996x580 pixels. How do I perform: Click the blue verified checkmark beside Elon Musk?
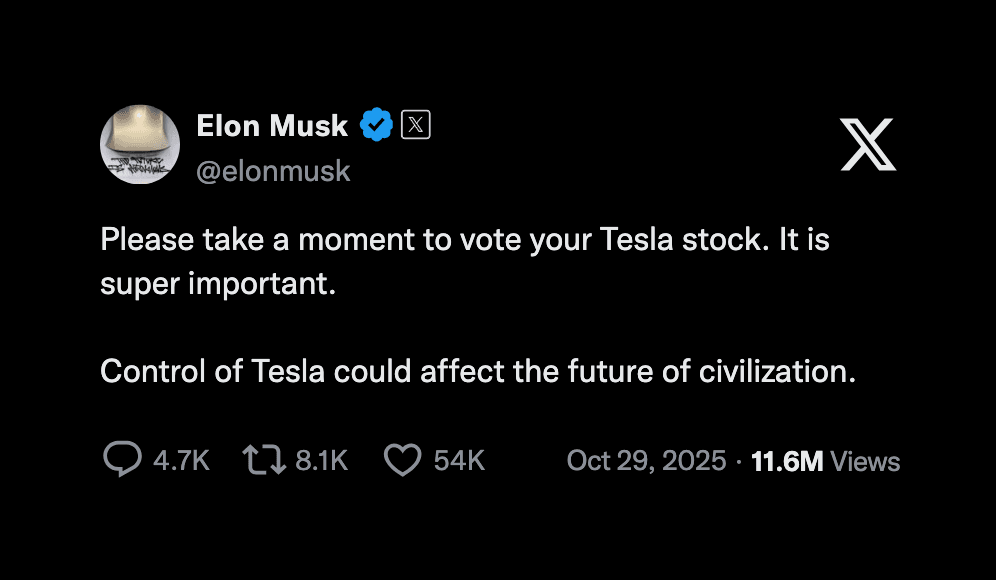point(376,124)
